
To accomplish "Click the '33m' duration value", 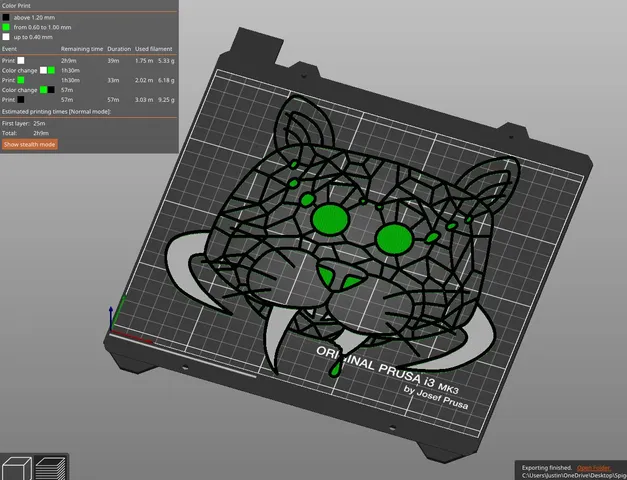I will [x=113, y=80].
